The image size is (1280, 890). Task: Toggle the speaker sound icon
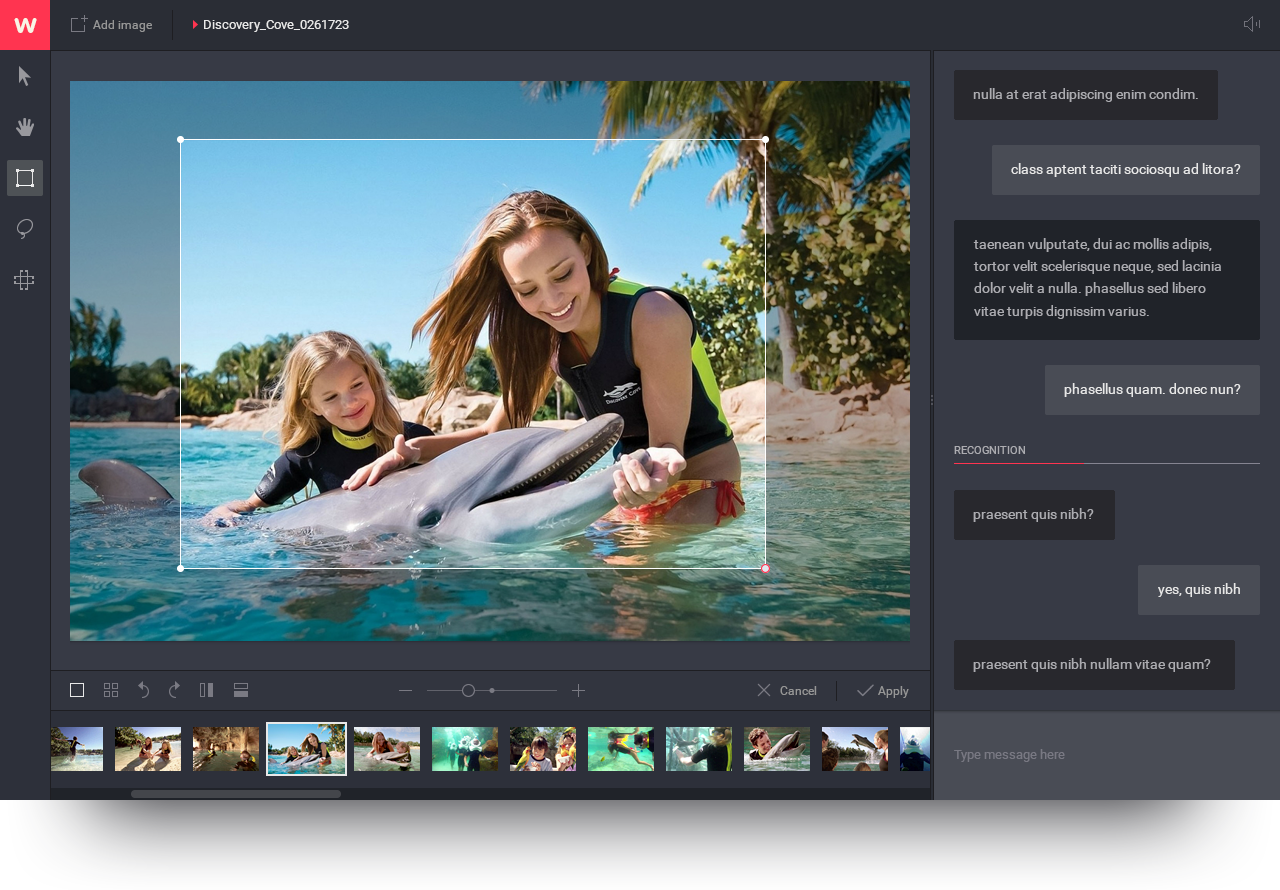coord(1251,24)
